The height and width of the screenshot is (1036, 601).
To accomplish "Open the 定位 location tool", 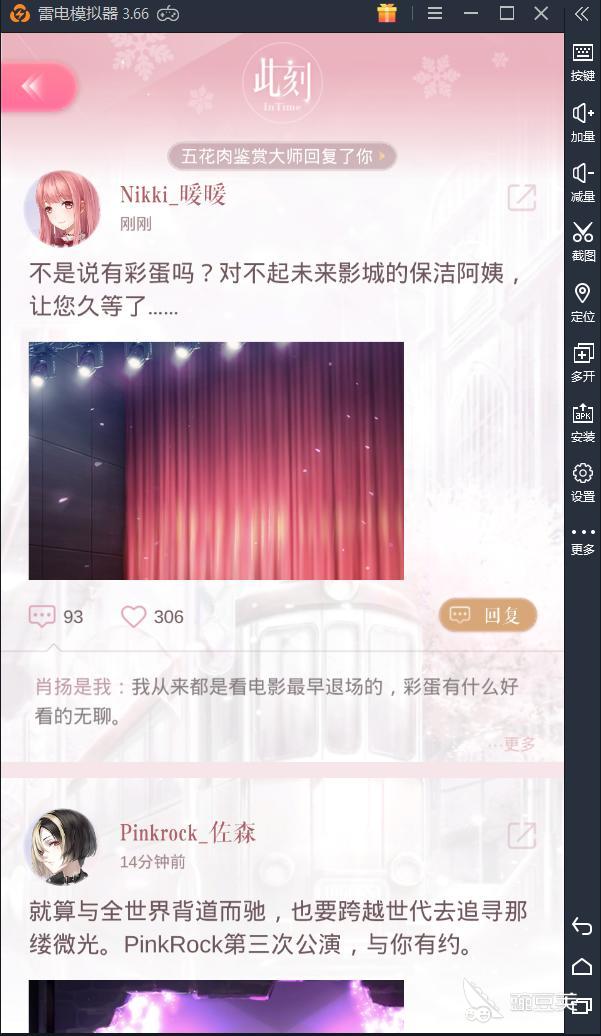I will [583, 303].
